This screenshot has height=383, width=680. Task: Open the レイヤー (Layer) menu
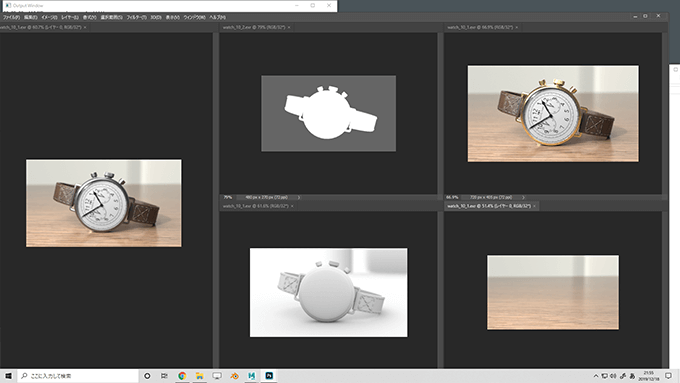click(70, 17)
